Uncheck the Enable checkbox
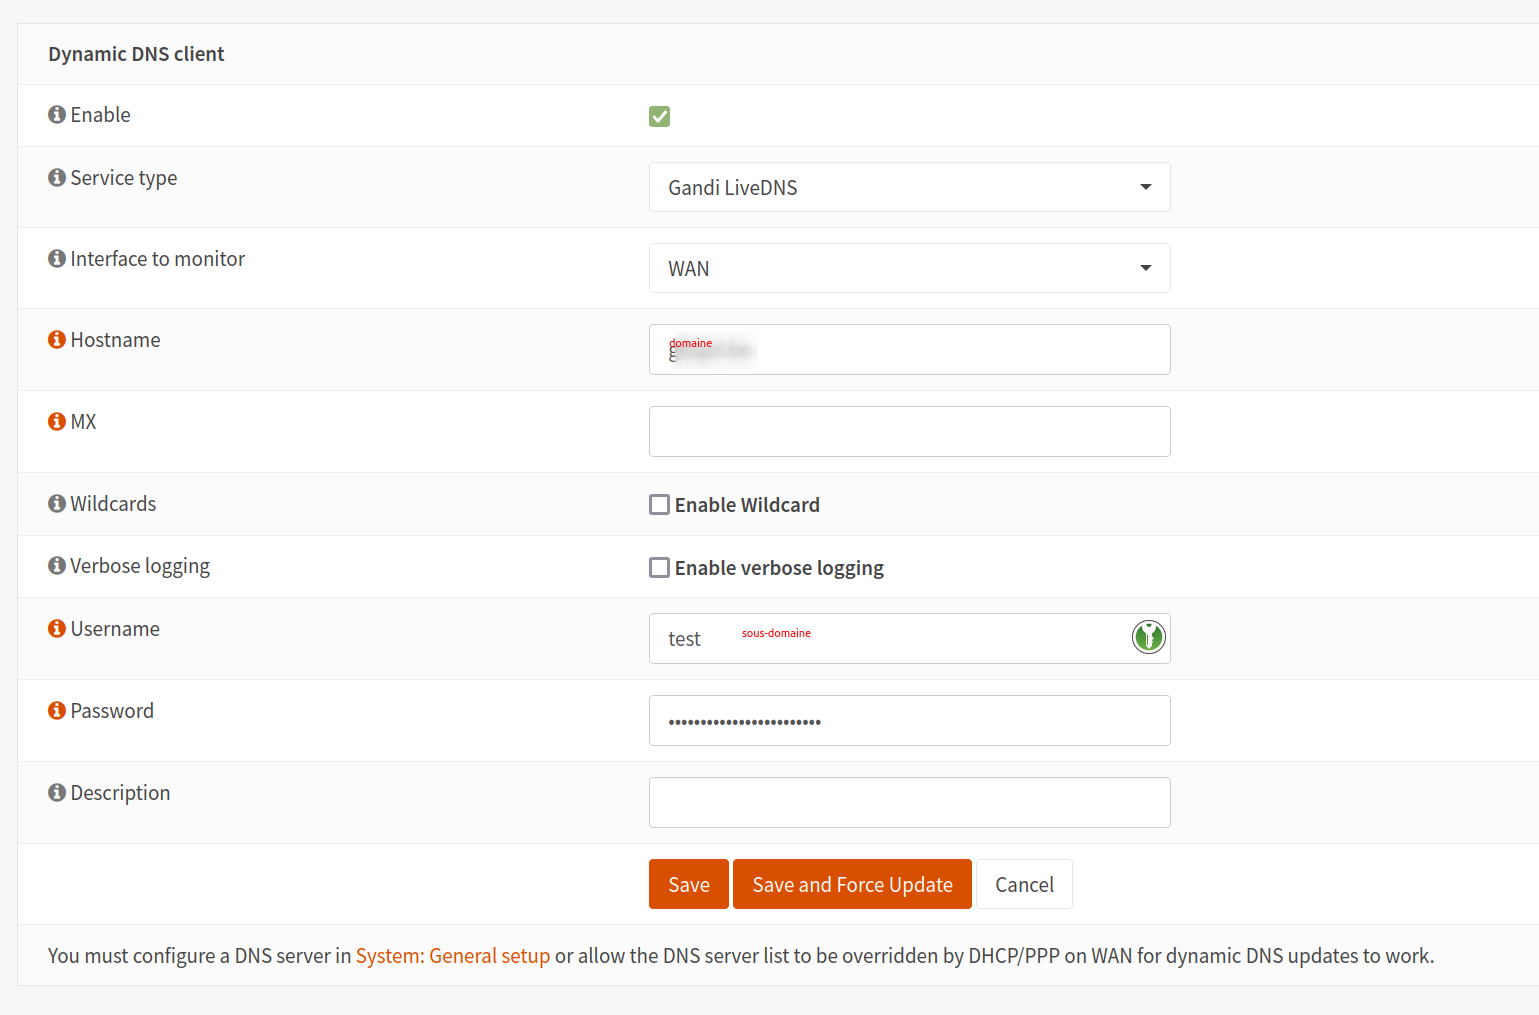This screenshot has height=1015, width=1539. [659, 117]
